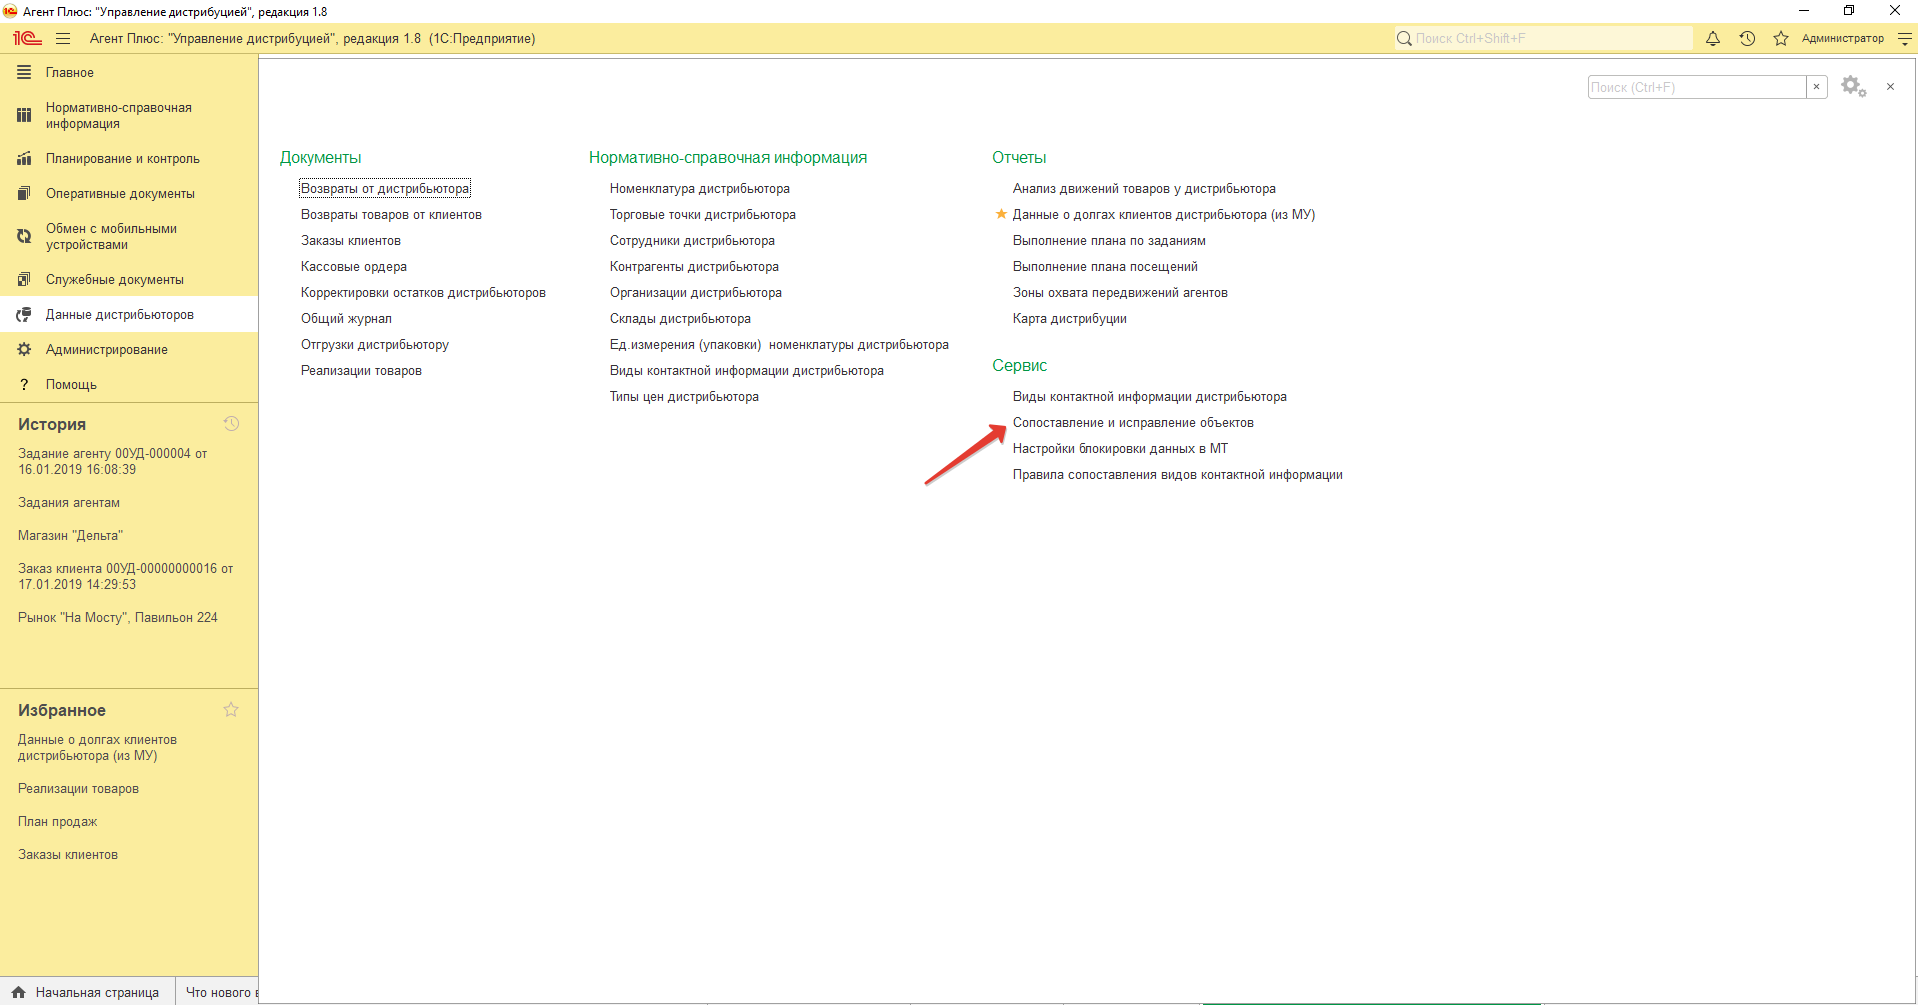
Task: Open Возвраты товаров от клиентов
Action: 391,214
